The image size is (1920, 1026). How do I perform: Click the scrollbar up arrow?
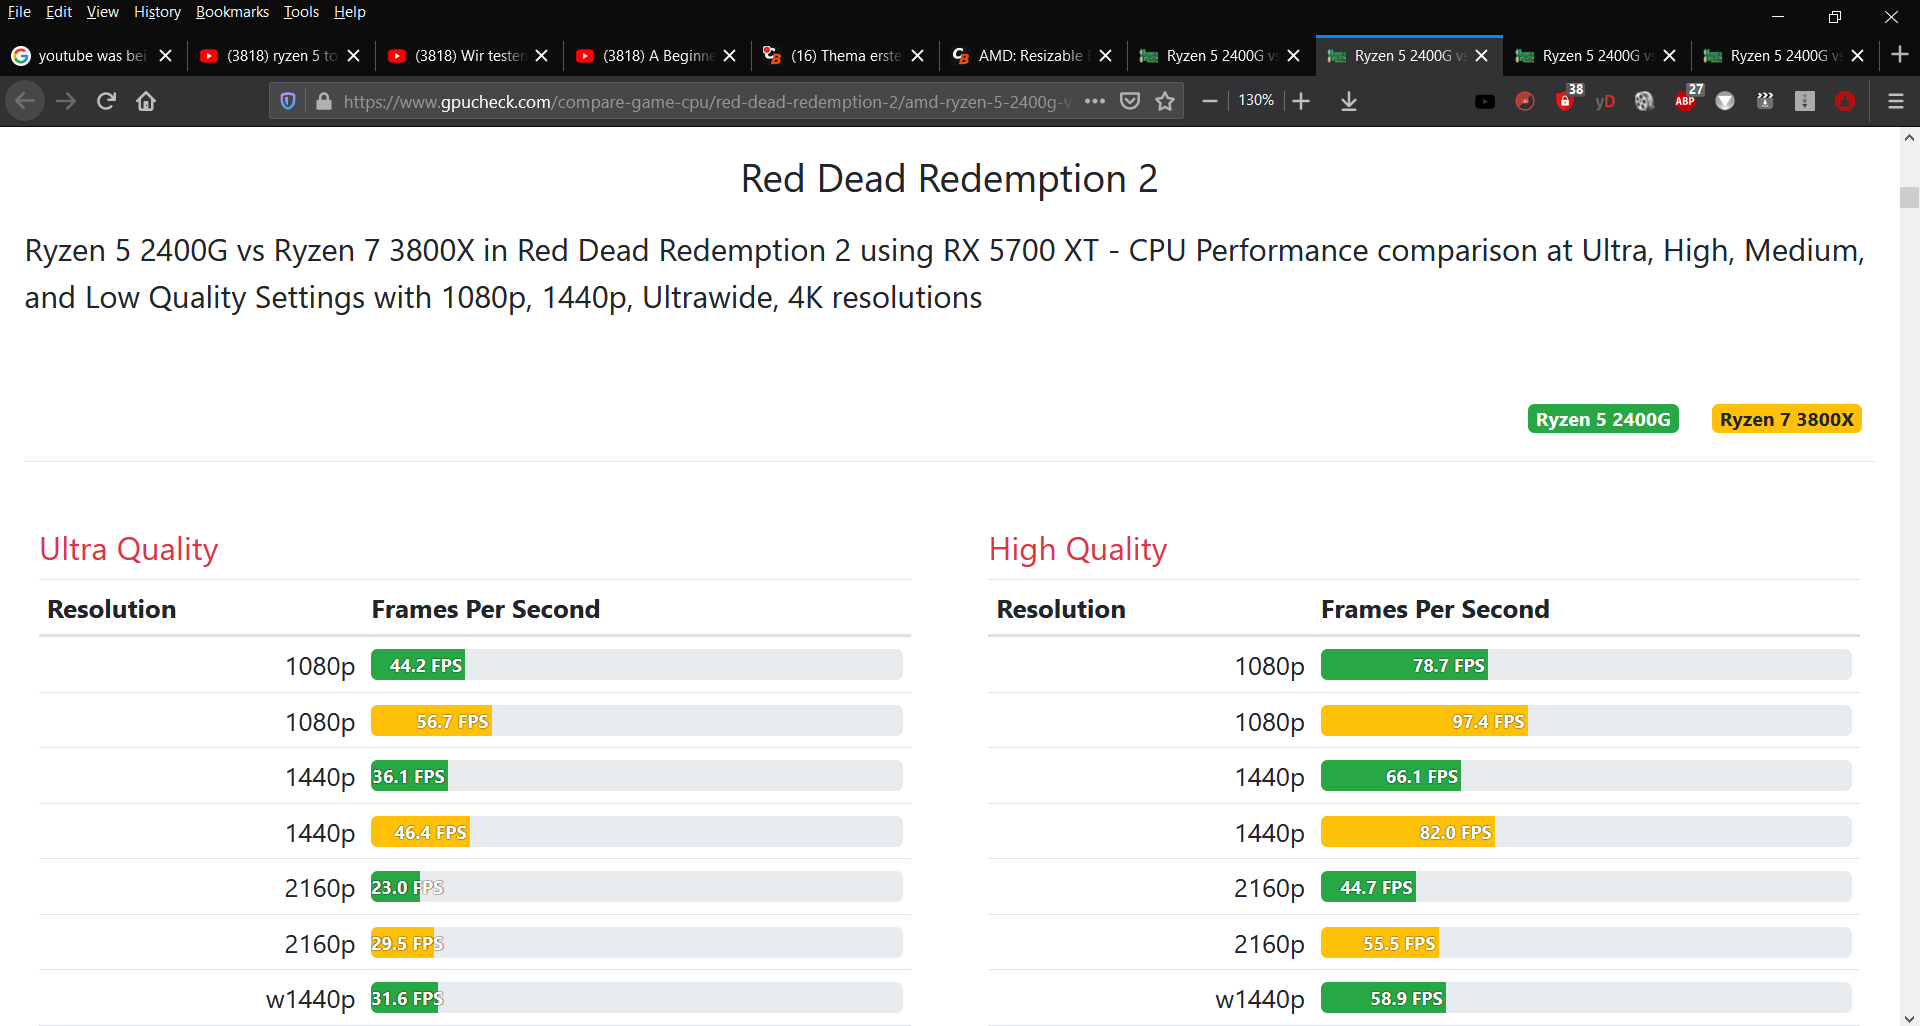(x=1909, y=138)
